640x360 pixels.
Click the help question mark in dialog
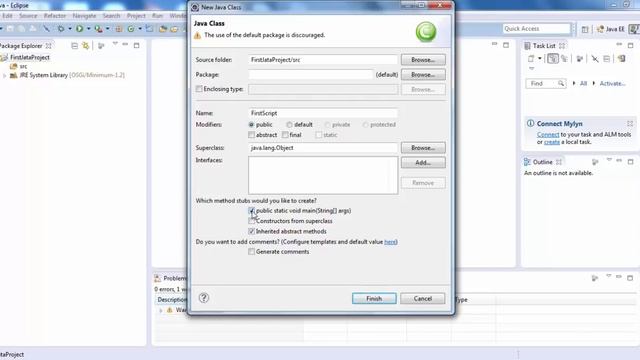click(x=204, y=298)
